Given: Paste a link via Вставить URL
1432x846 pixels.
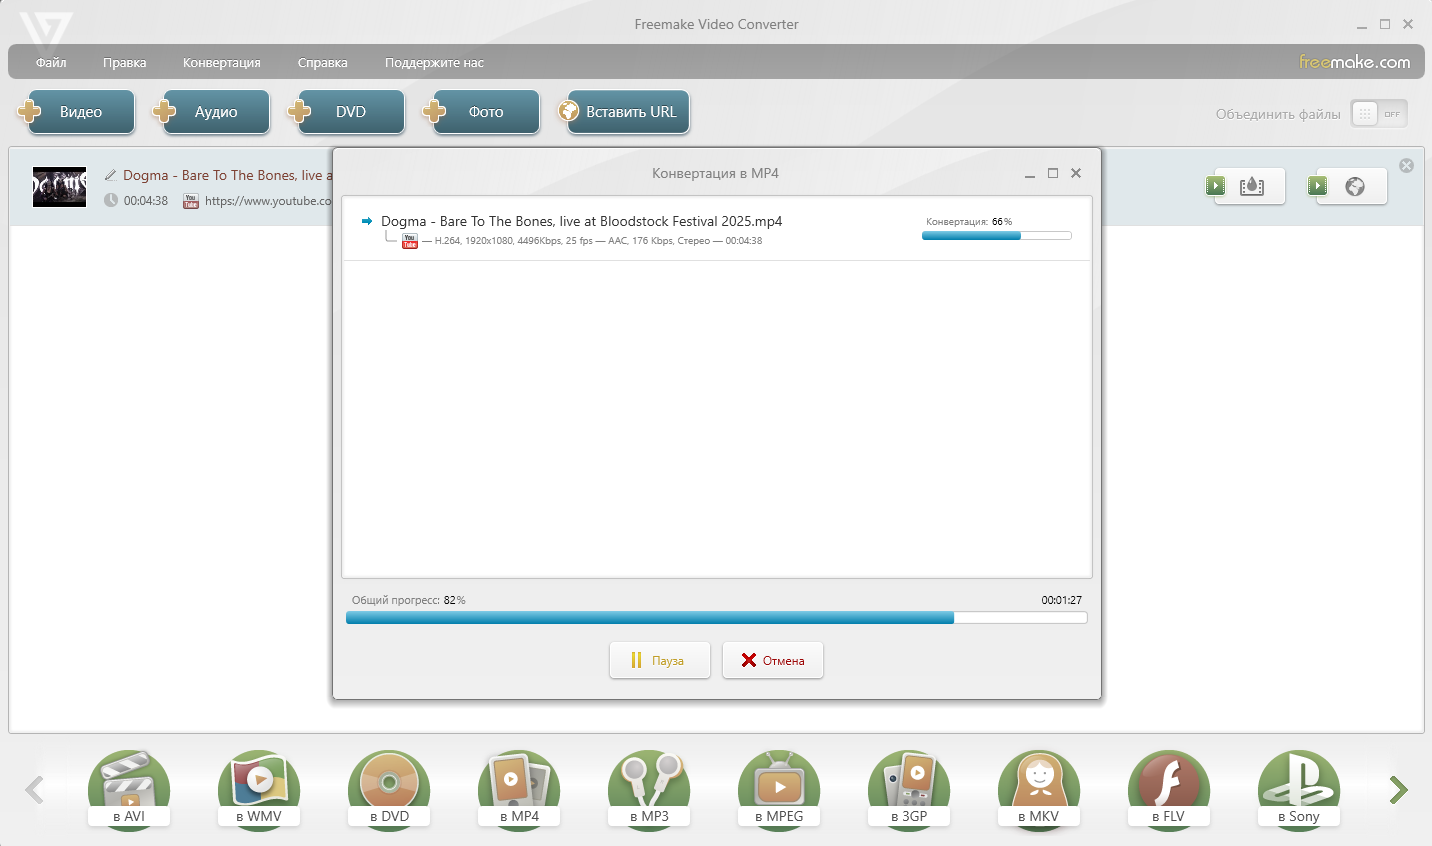Looking at the screenshot, I should click(625, 112).
